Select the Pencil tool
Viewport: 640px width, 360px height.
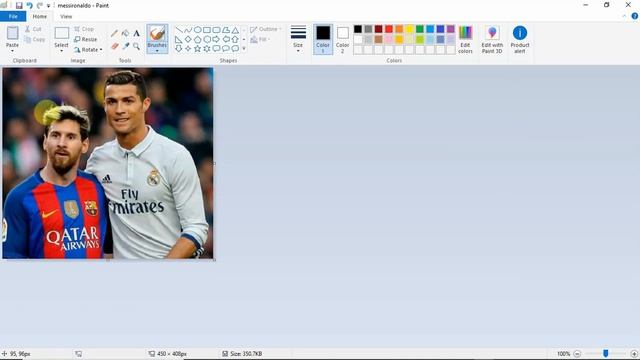click(x=114, y=33)
